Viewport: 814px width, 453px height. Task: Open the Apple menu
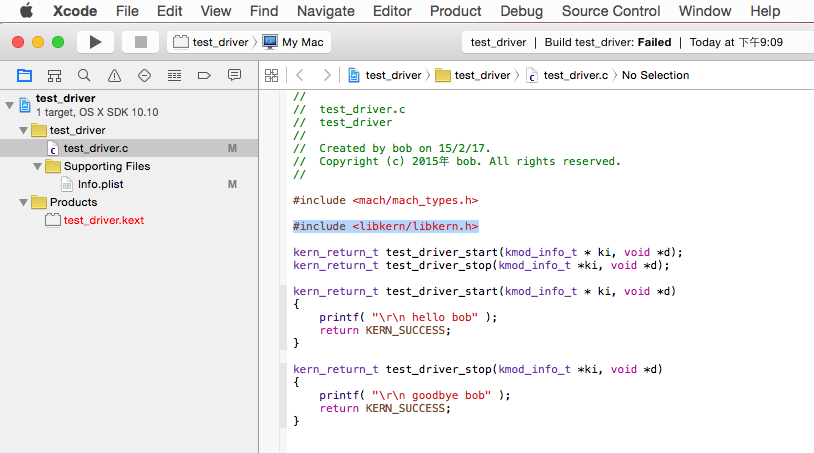click(26, 11)
